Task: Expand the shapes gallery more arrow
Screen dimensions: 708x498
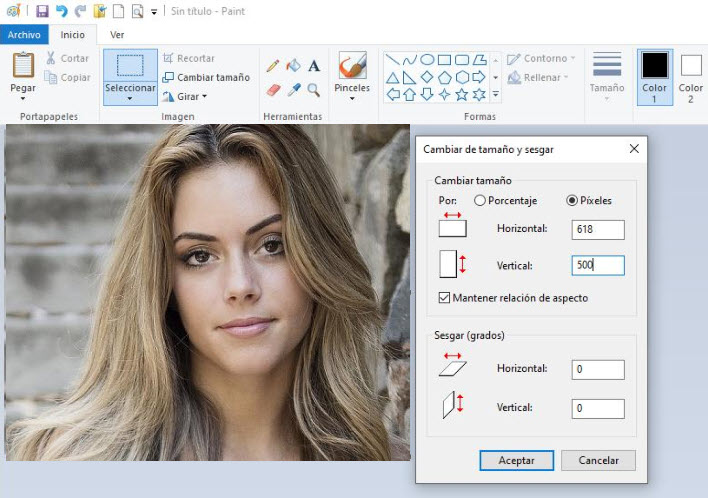Action: (x=496, y=94)
